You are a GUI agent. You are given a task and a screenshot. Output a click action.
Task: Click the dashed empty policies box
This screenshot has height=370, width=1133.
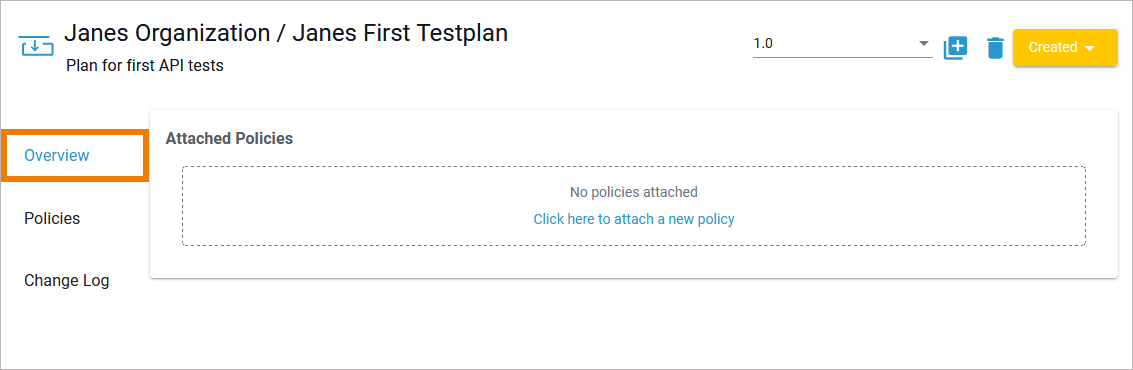[634, 206]
